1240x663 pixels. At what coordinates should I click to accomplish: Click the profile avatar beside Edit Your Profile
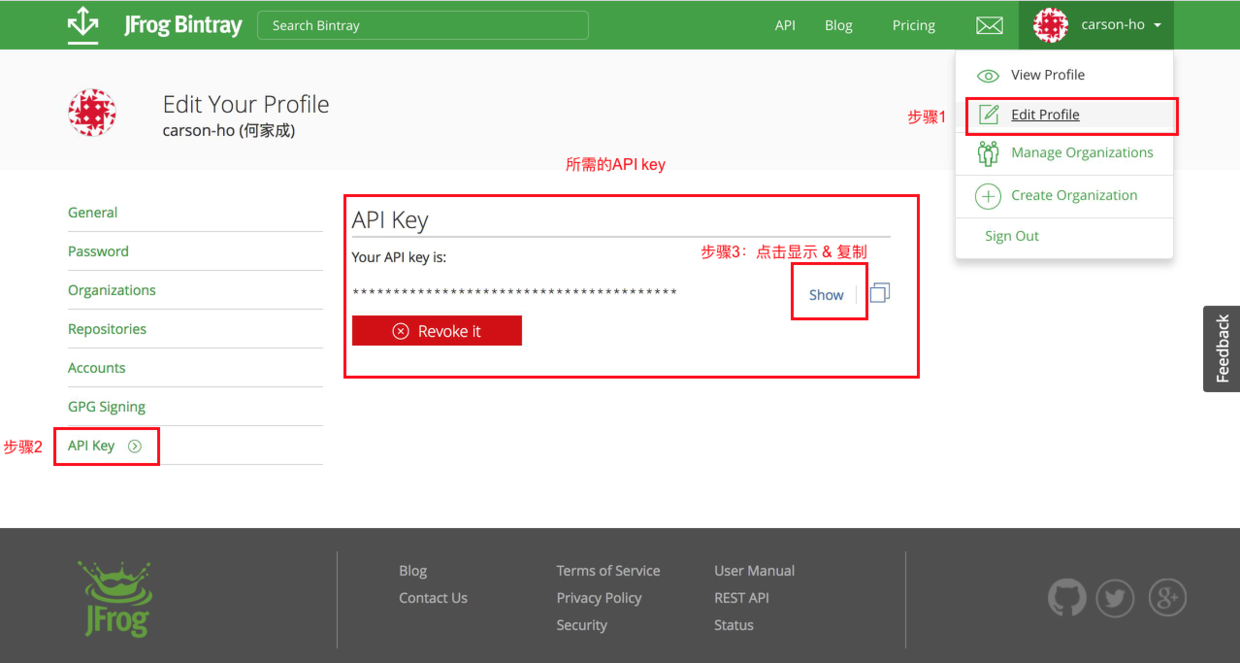(x=92, y=112)
